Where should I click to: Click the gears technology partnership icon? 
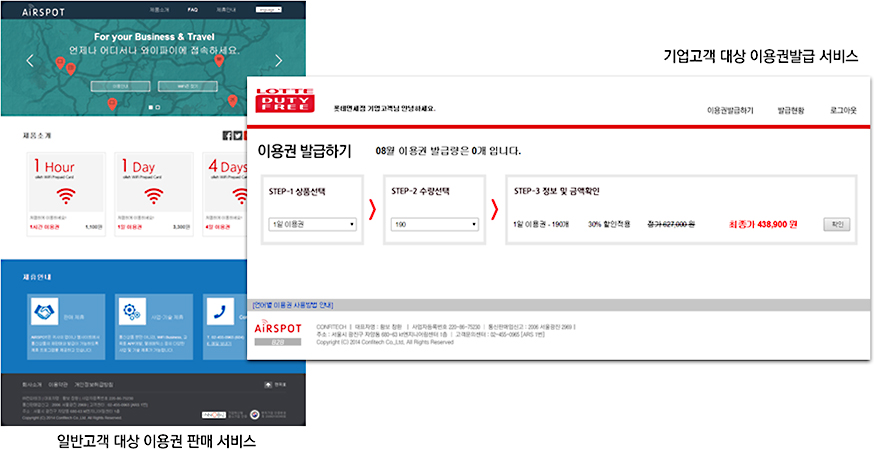(x=132, y=311)
